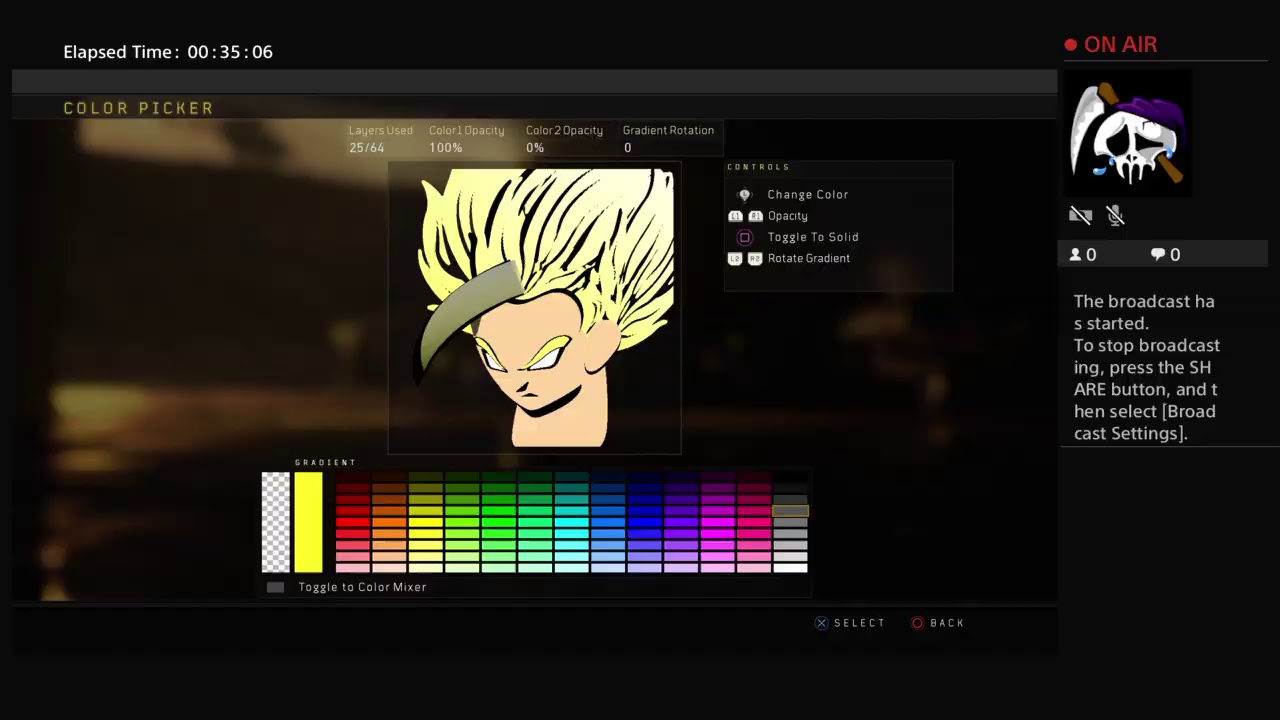
Task: Select Rotate Gradient control
Action: 809,258
